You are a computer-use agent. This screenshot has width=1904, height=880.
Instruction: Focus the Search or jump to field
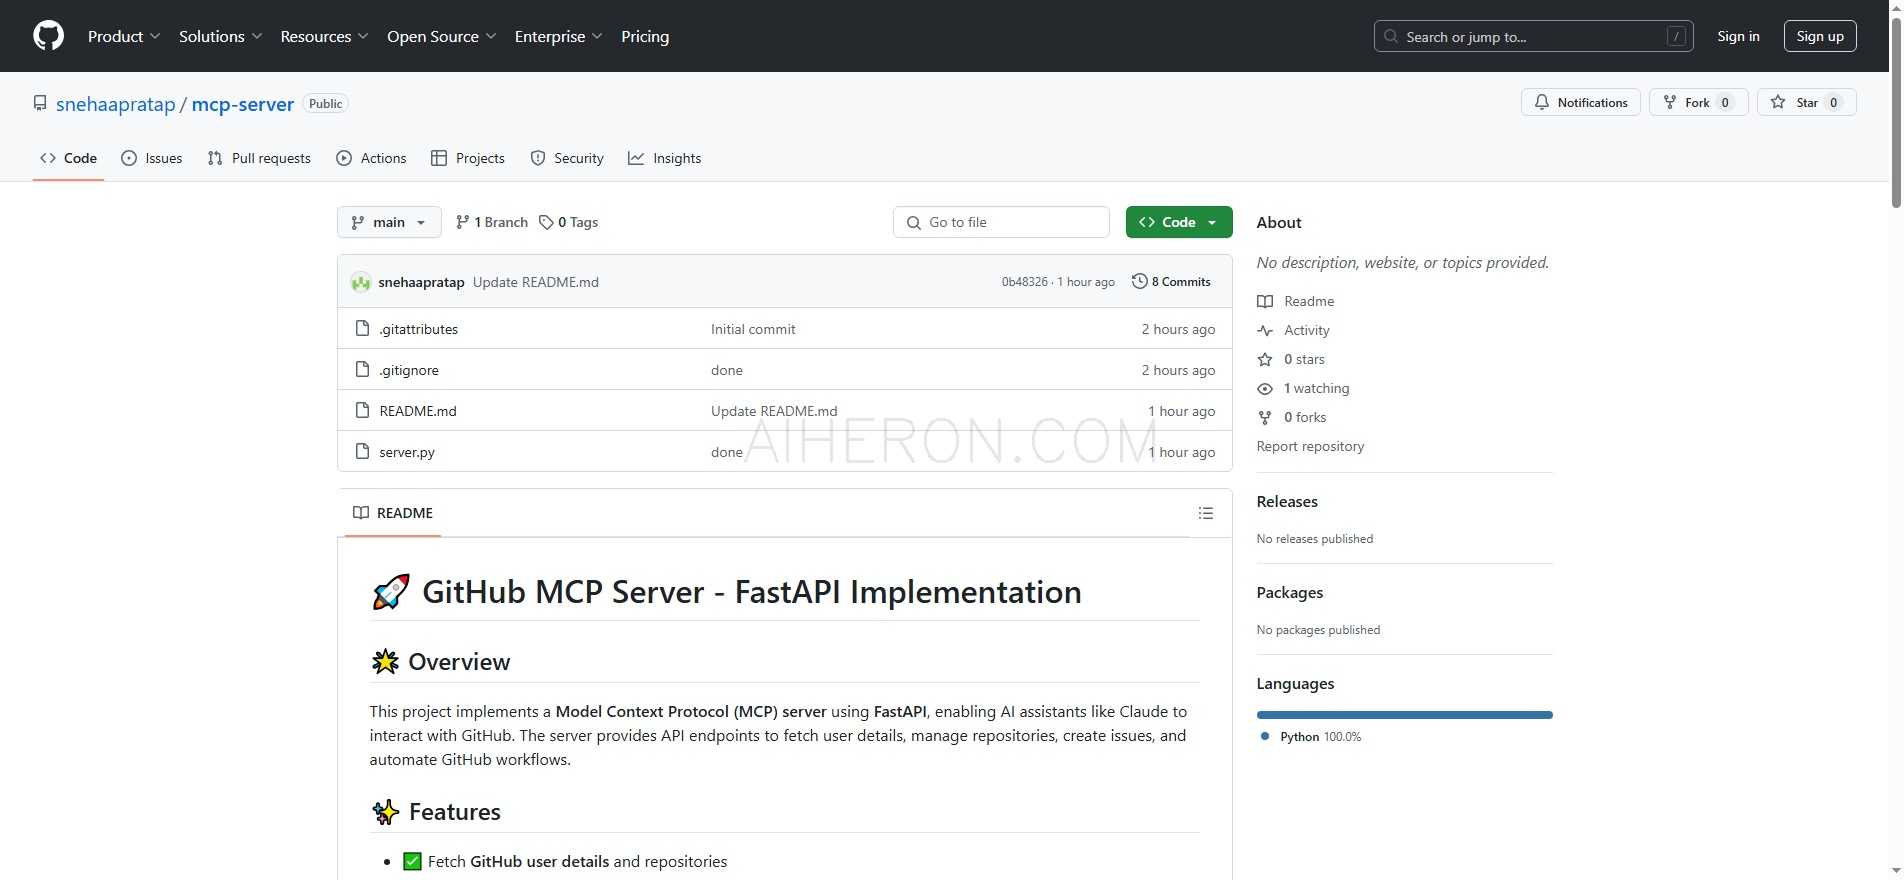[1534, 36]
